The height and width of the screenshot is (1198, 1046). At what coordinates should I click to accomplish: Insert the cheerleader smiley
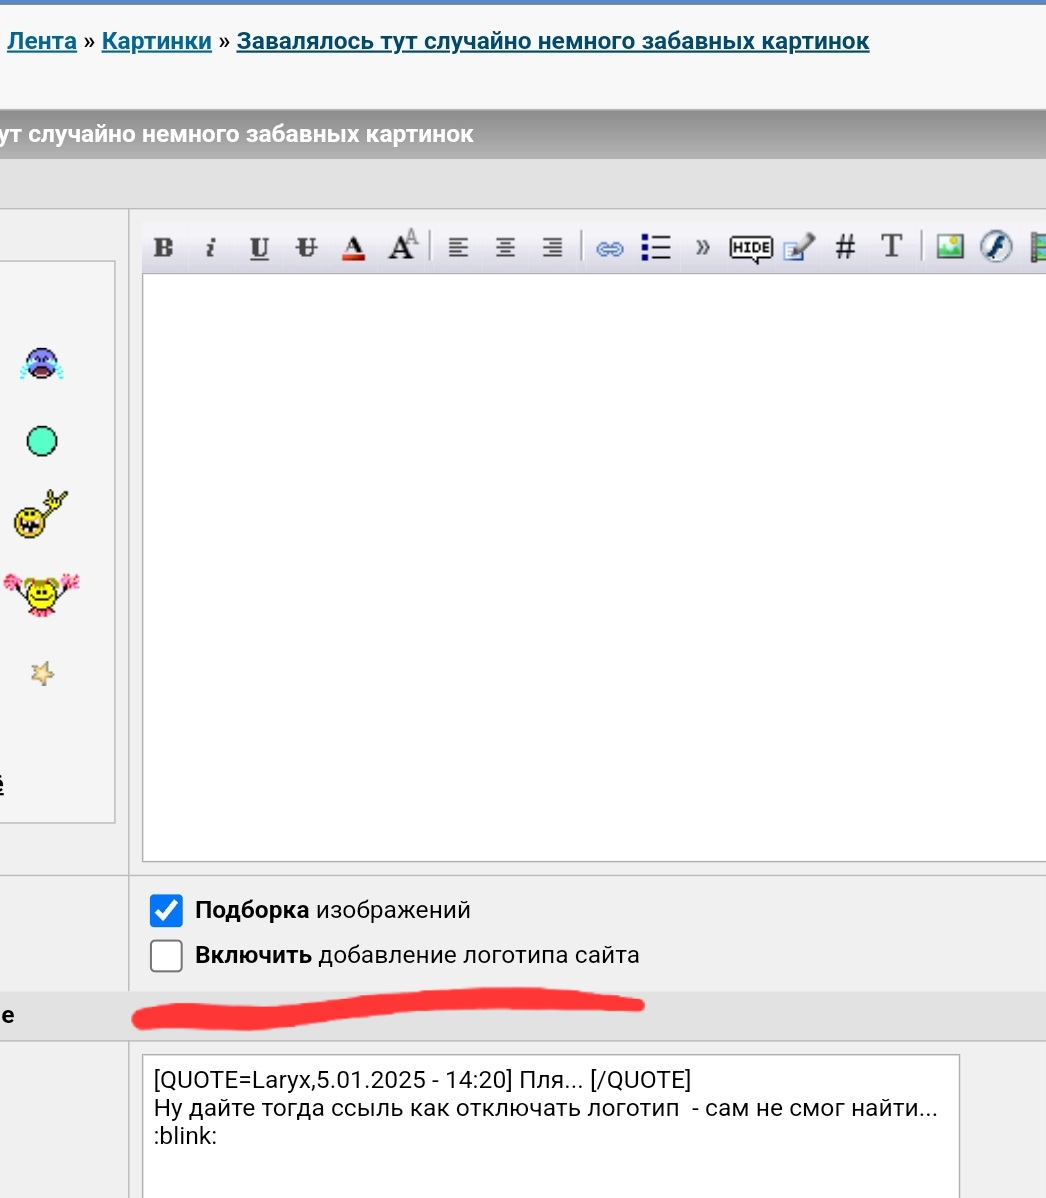41,594
